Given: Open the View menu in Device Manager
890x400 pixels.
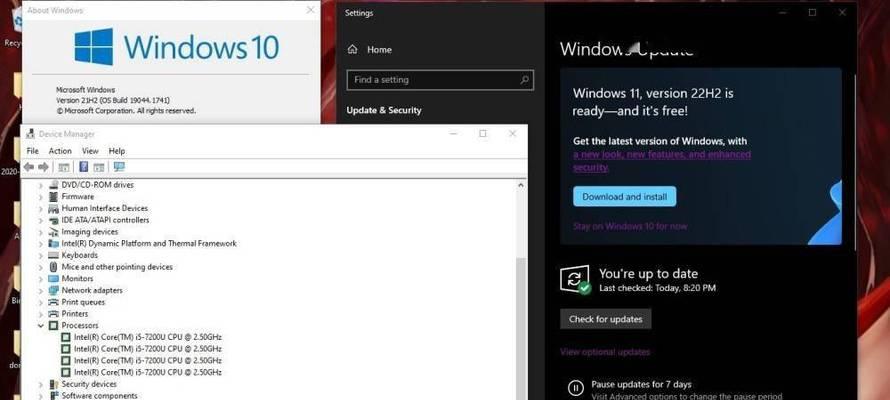Looking at the screenshot, I should [x=90, y=151].
